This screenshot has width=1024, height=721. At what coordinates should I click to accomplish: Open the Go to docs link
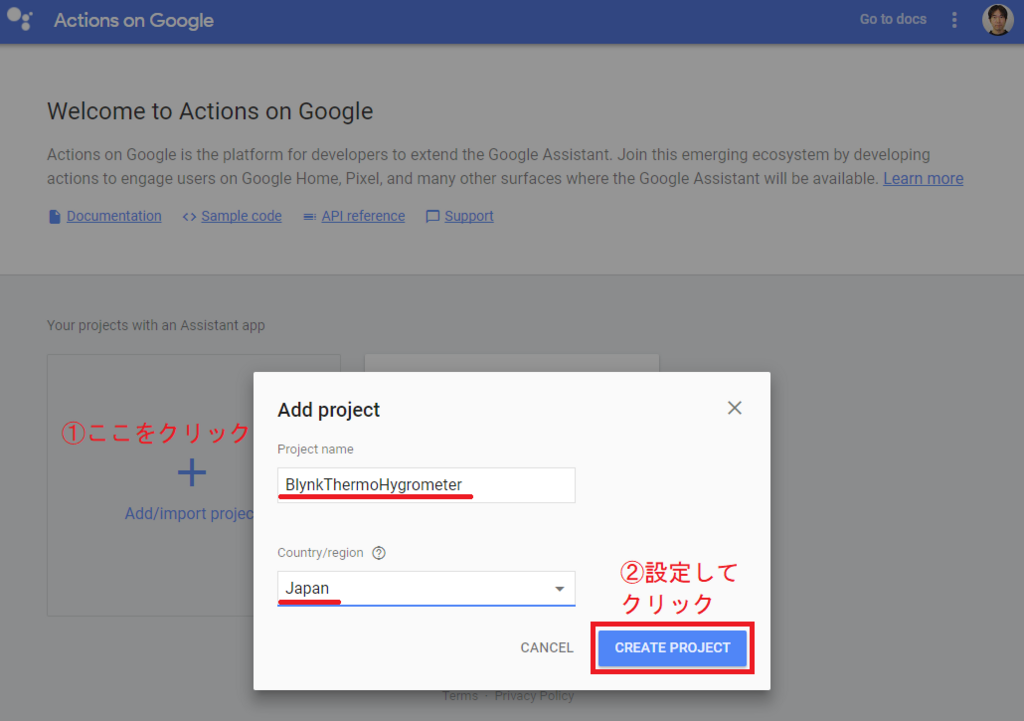click(x=893, y=20)
